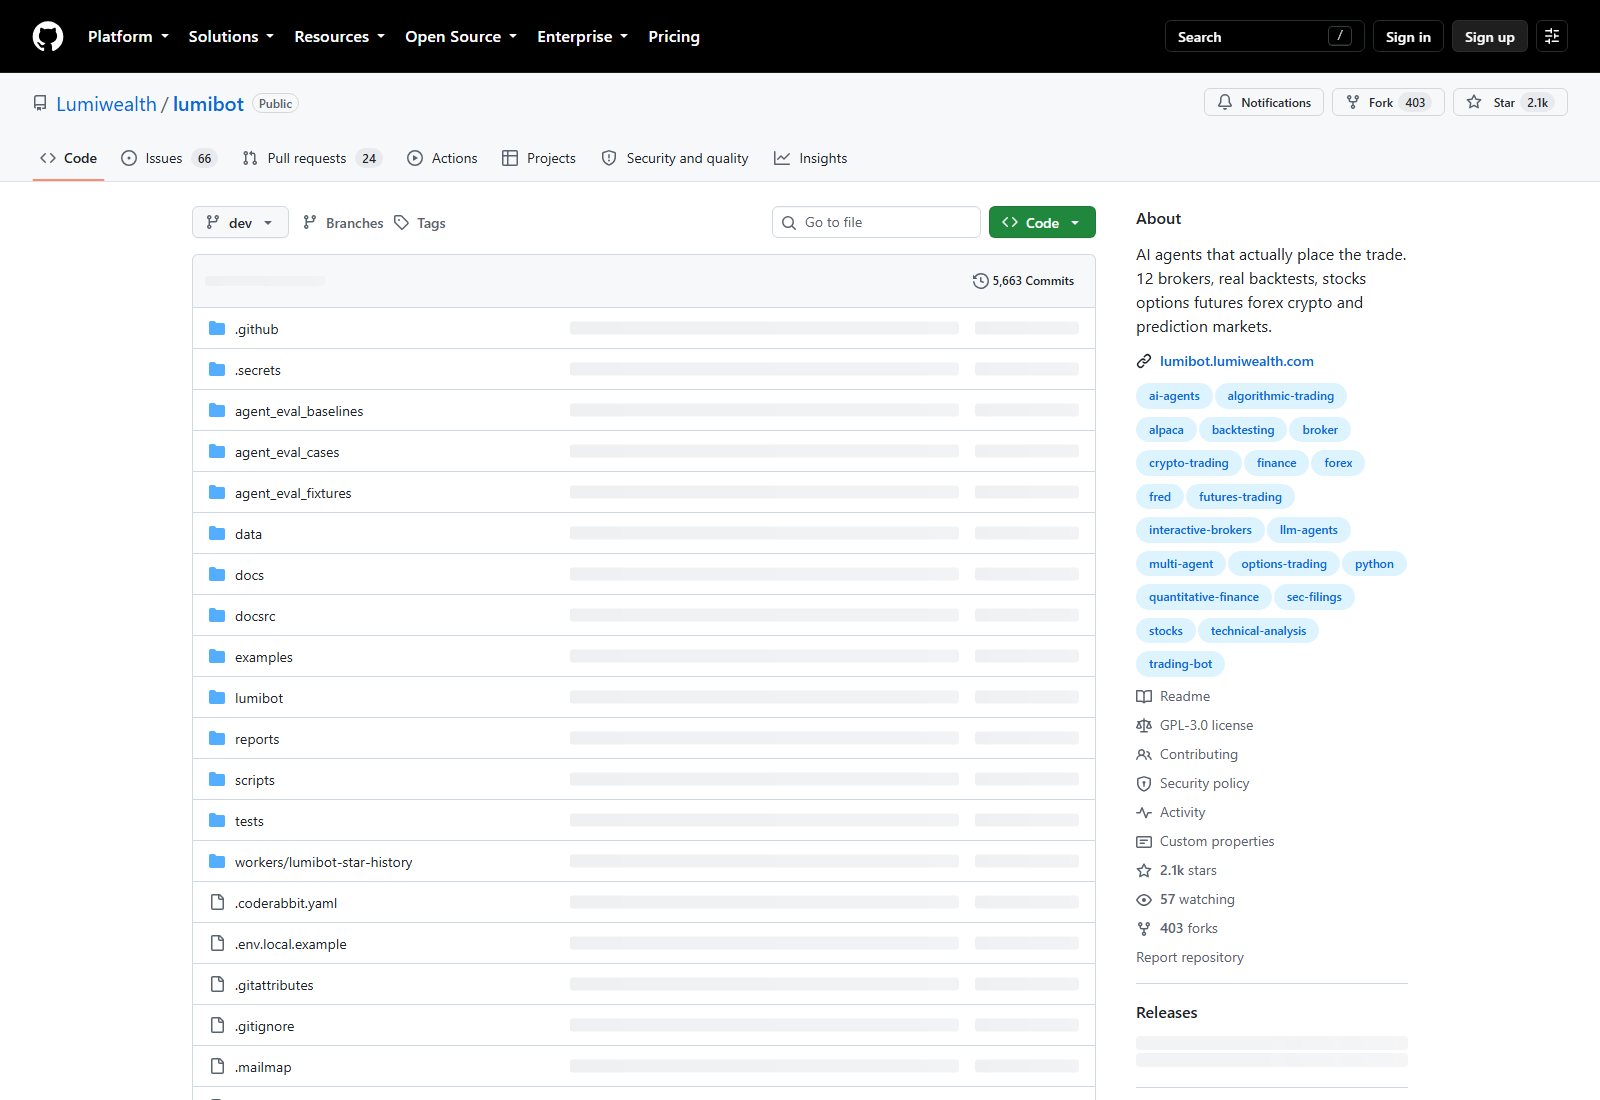Open the .gitattributes file
The height and width of the screenshot is (1100, 1600).
(x=274, y=985)
